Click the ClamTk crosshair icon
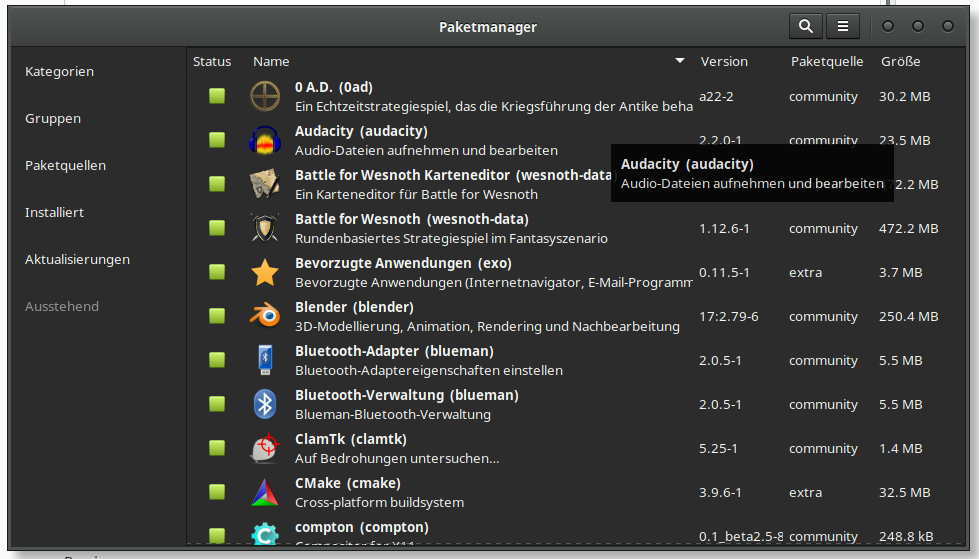Screen dimensions: 979x559 point(265,448)
